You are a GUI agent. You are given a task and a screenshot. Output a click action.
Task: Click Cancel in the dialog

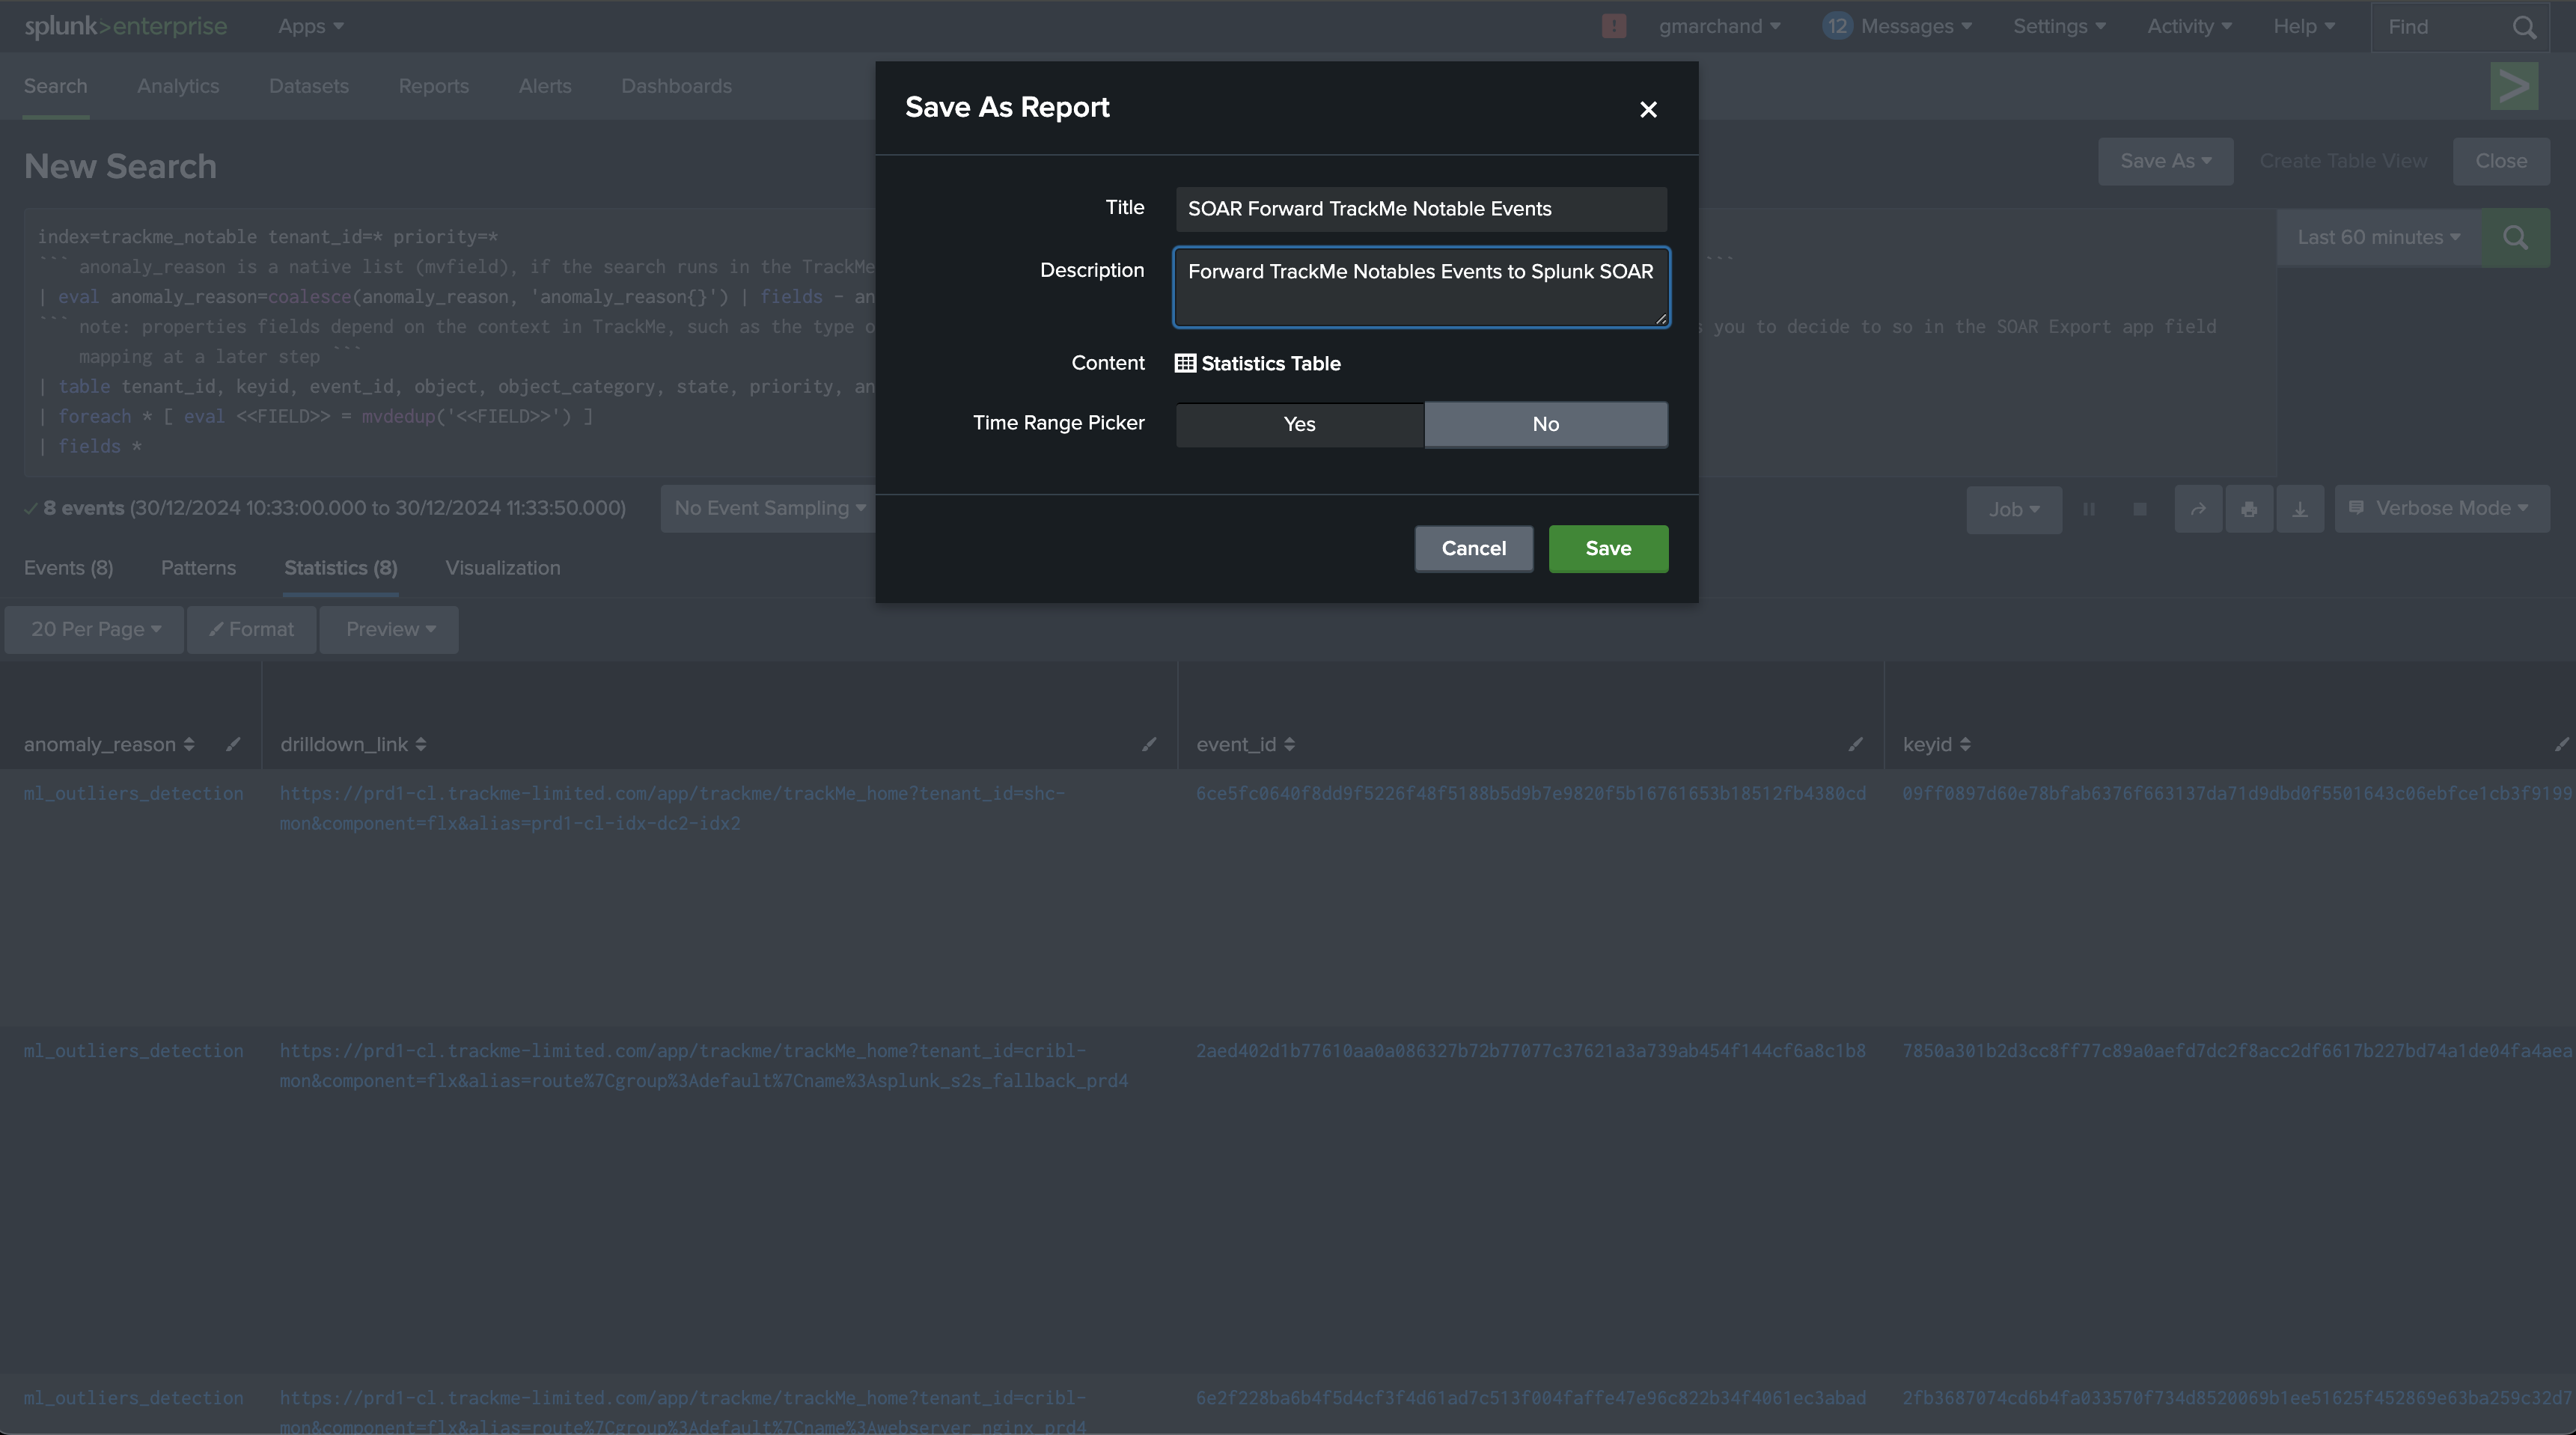click(1473, 549)
